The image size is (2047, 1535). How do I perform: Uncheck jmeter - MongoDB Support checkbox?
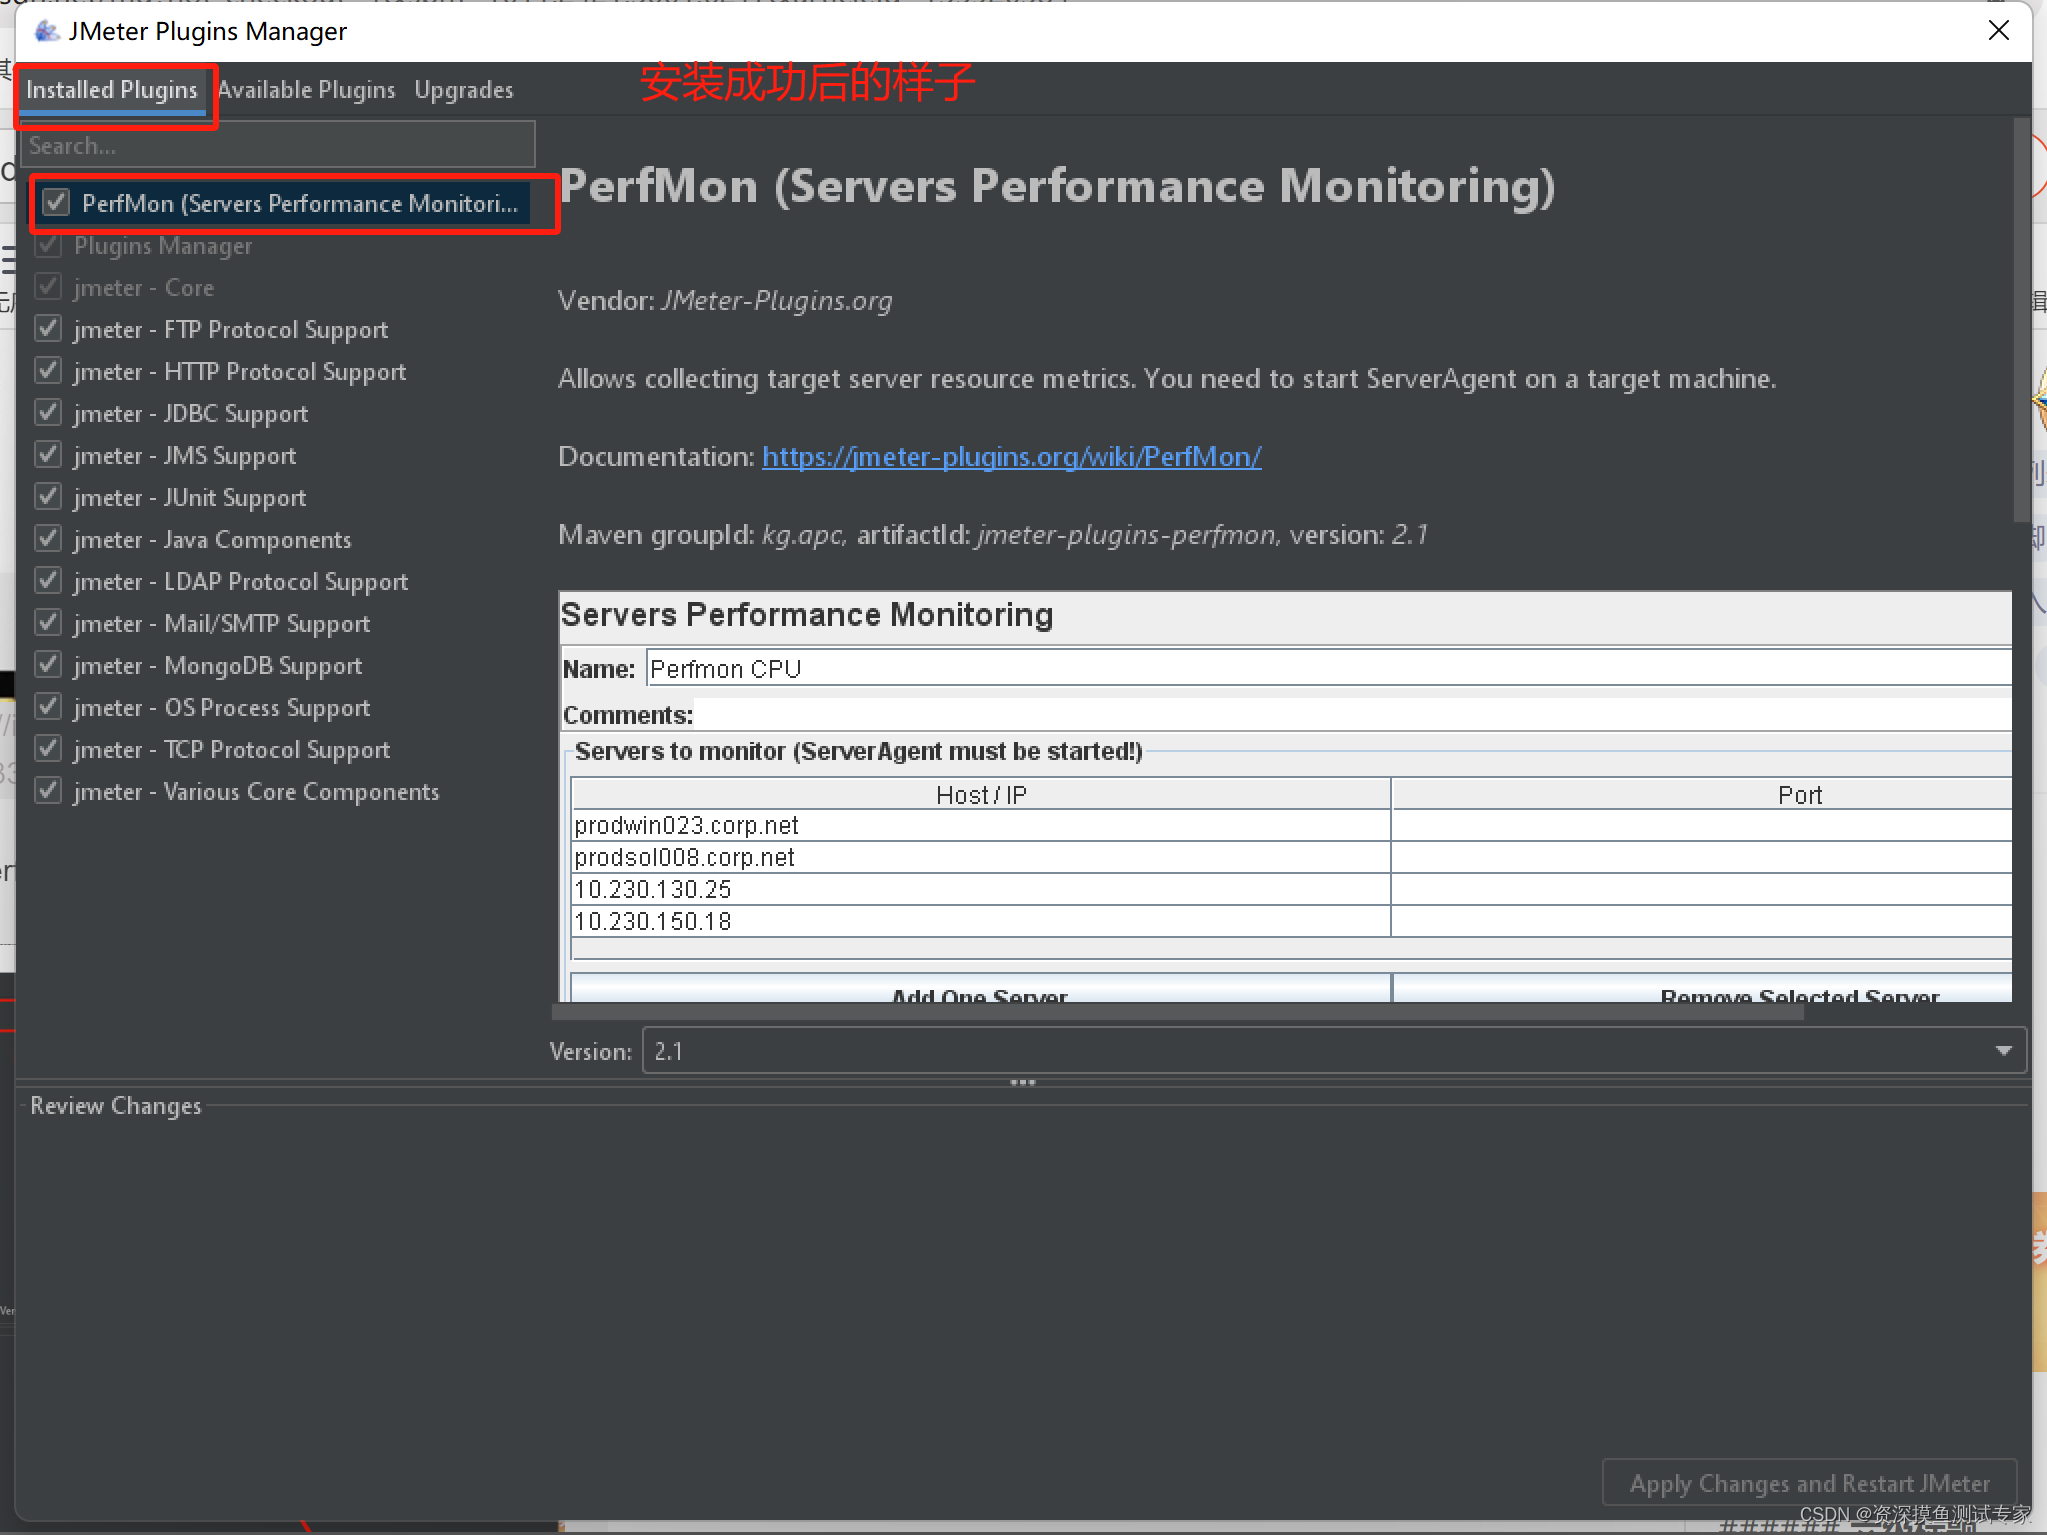pyautogui.click(x=48, y=665)
